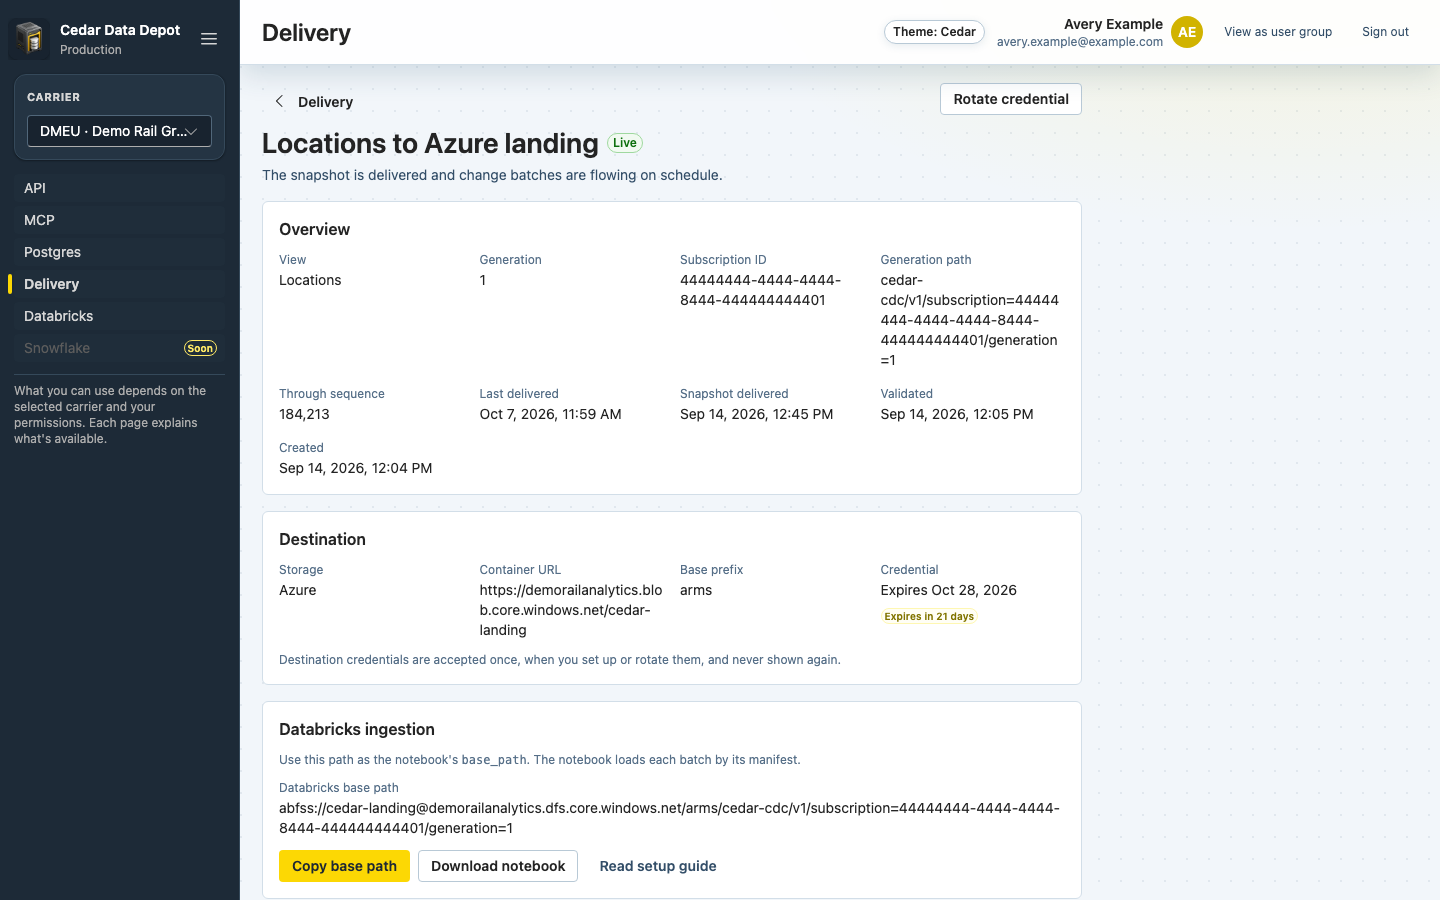Click the Subscription ID value
This screenshot has height=900, width=1440.
pos(760,290)
